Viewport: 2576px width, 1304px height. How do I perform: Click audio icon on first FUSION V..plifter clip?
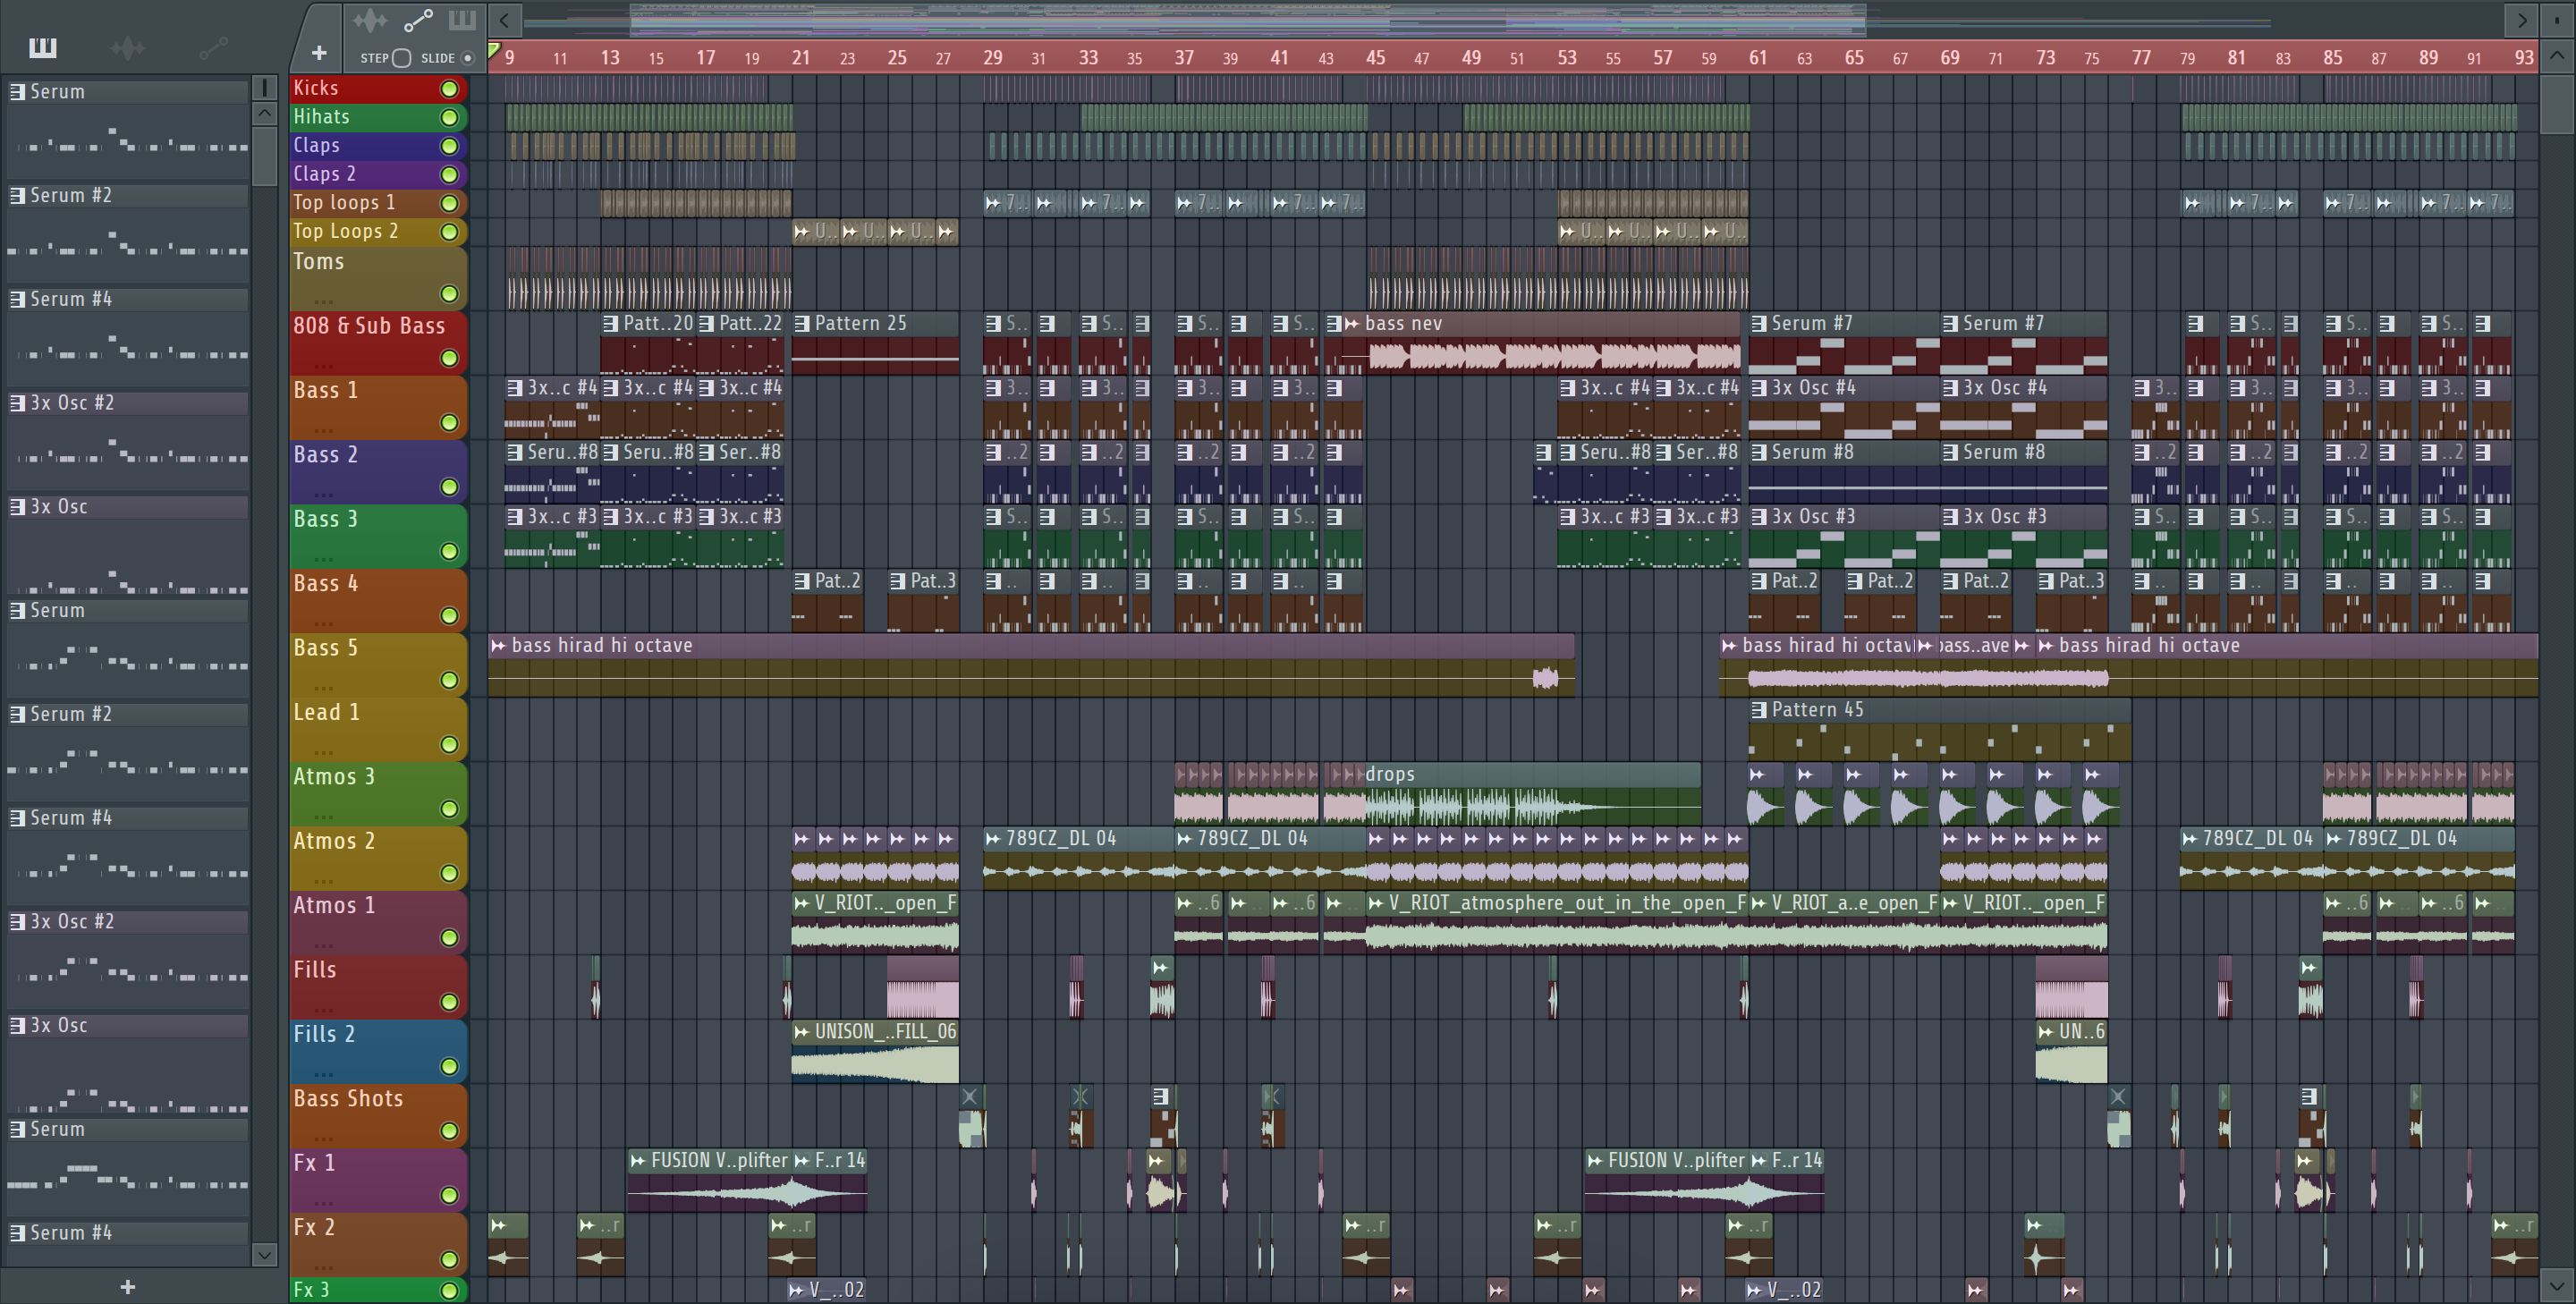click(638, 1161)
